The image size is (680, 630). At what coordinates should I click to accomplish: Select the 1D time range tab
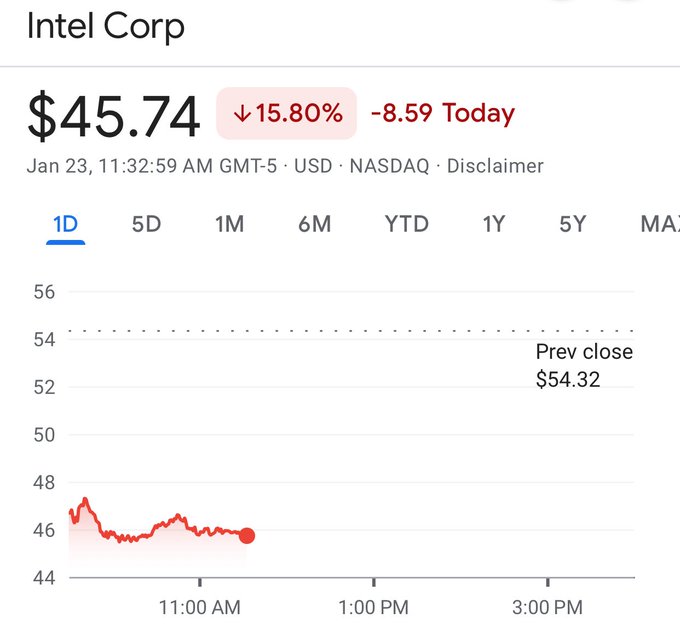(65, 224)
